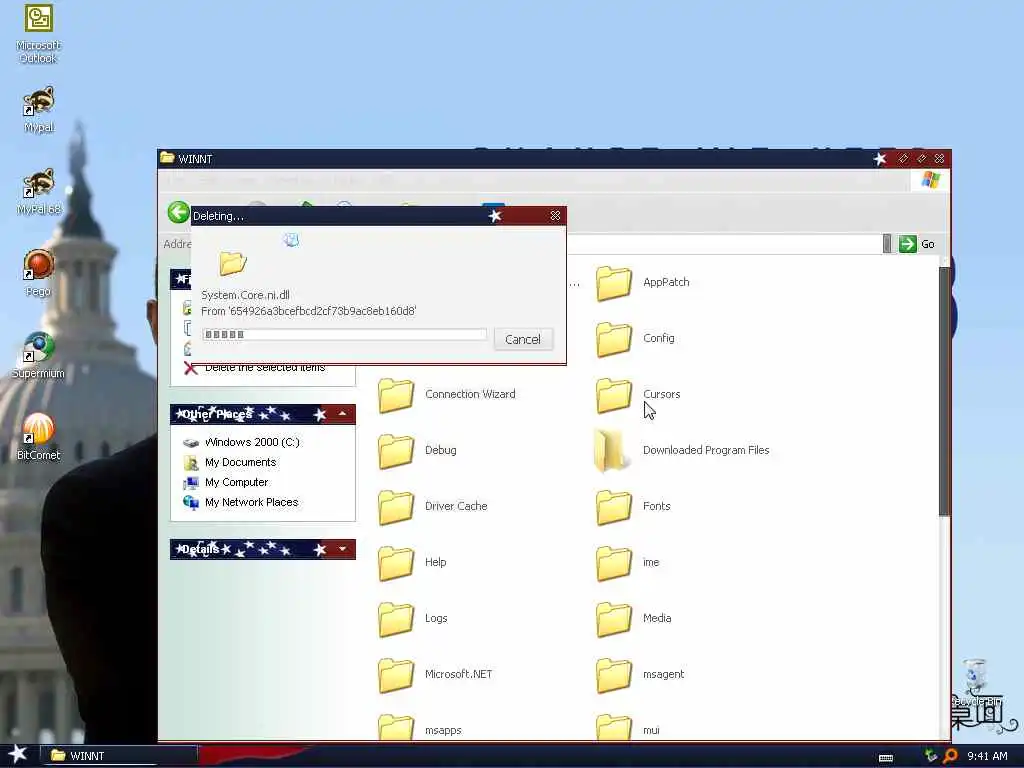
Task: Select the AppPatch folder
Action: click(643, 283)
